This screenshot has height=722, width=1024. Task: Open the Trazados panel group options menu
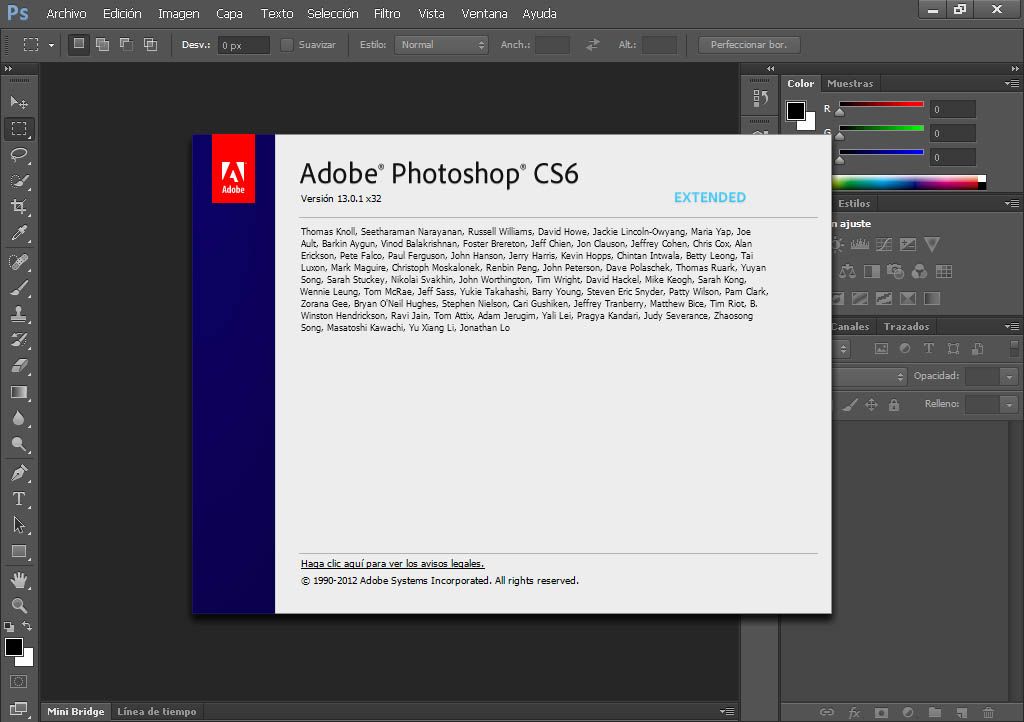click(1012, 326)
